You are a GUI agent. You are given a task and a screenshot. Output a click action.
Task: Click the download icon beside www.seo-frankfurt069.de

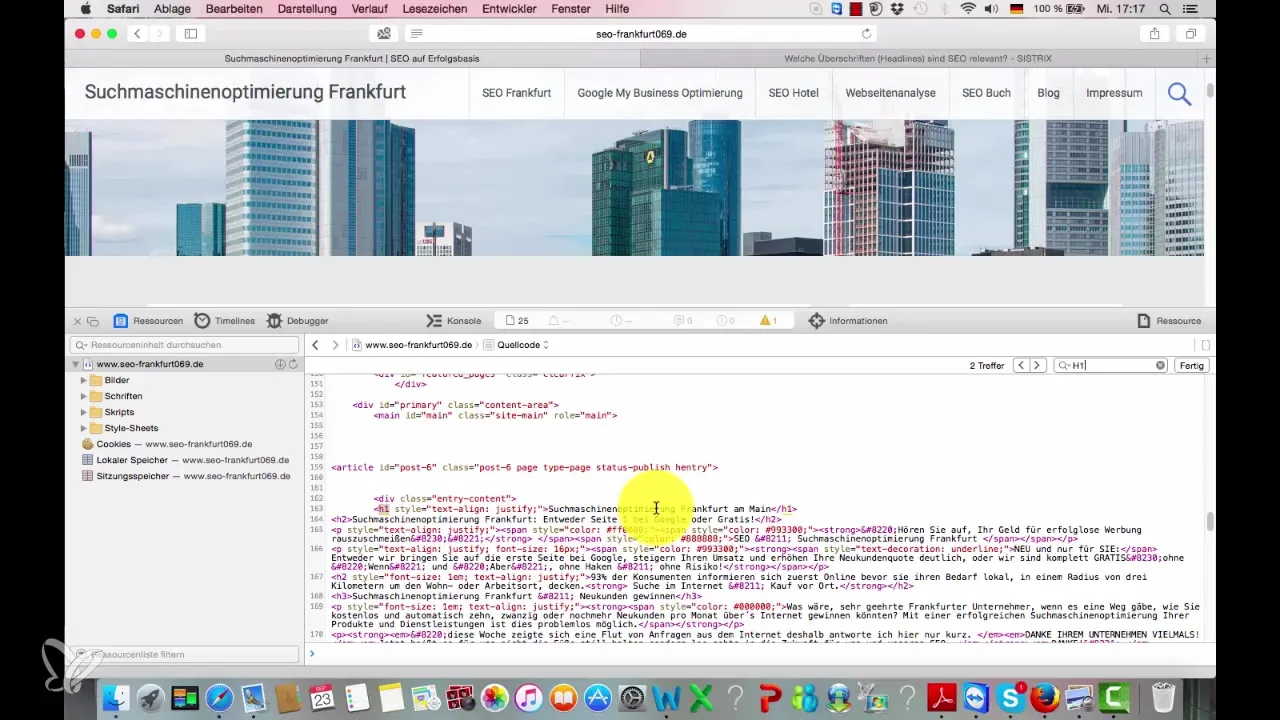pos(280,364)
